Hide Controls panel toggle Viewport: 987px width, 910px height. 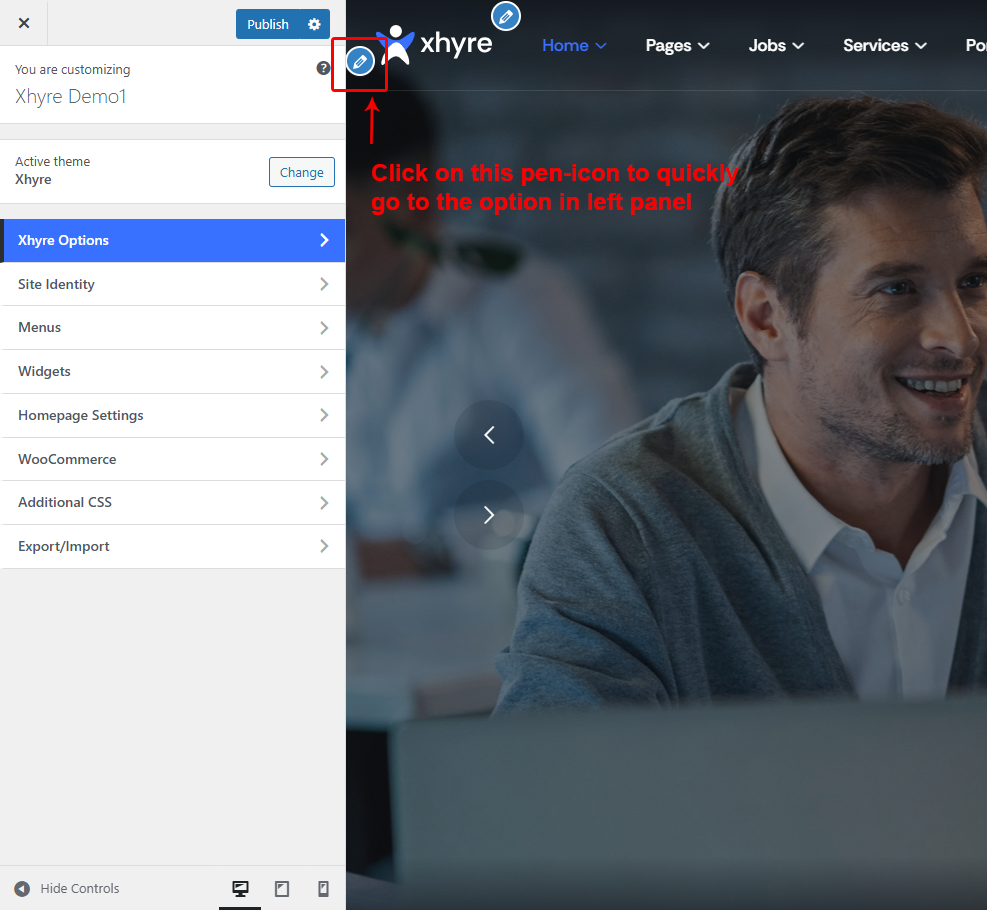pyautogui.click(x=67, y=888)
